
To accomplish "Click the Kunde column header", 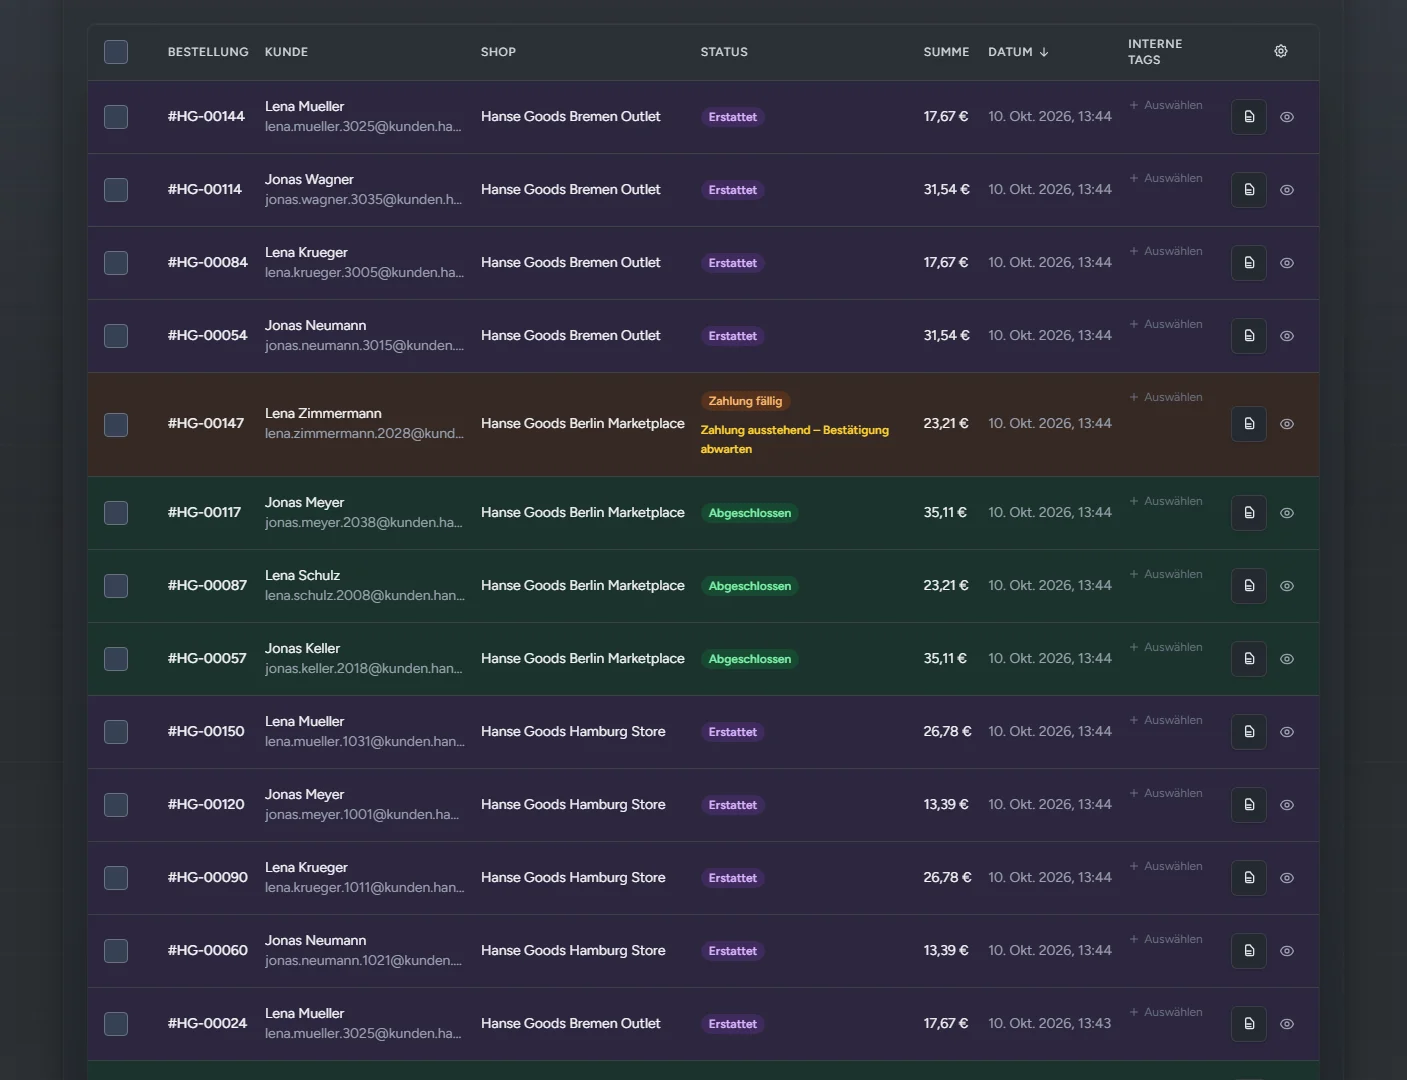I will pyautogui.click(x=286, y=52).
